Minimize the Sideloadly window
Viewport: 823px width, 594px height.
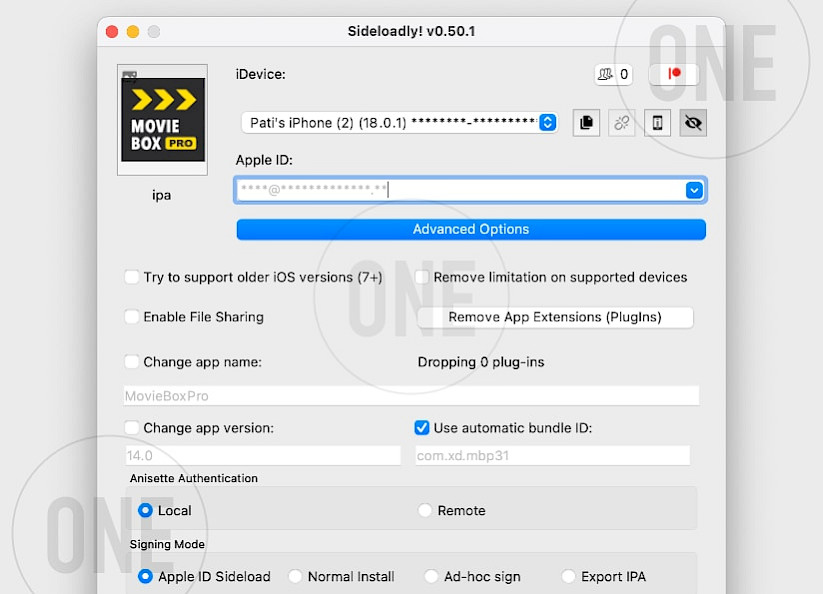click(x=133, y=31)
